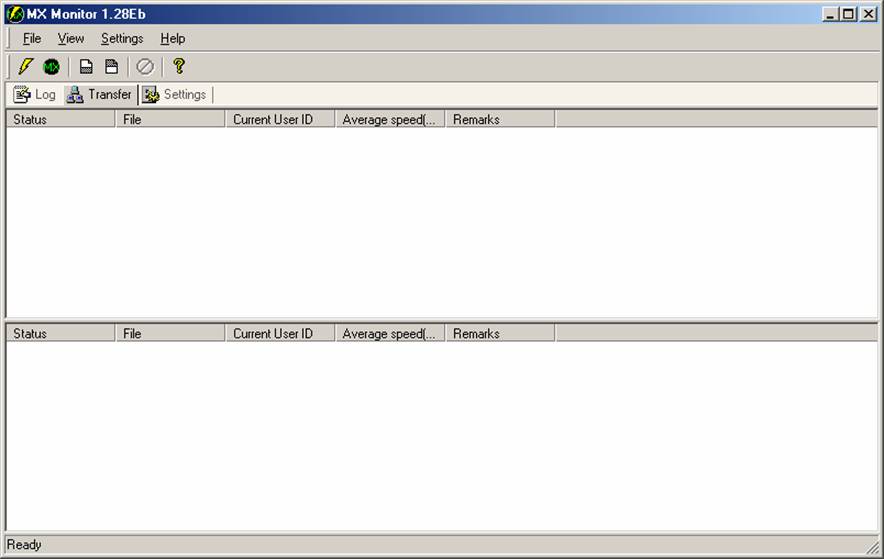
Task: Click upper list Current User ID header
Action: point(280,119)
